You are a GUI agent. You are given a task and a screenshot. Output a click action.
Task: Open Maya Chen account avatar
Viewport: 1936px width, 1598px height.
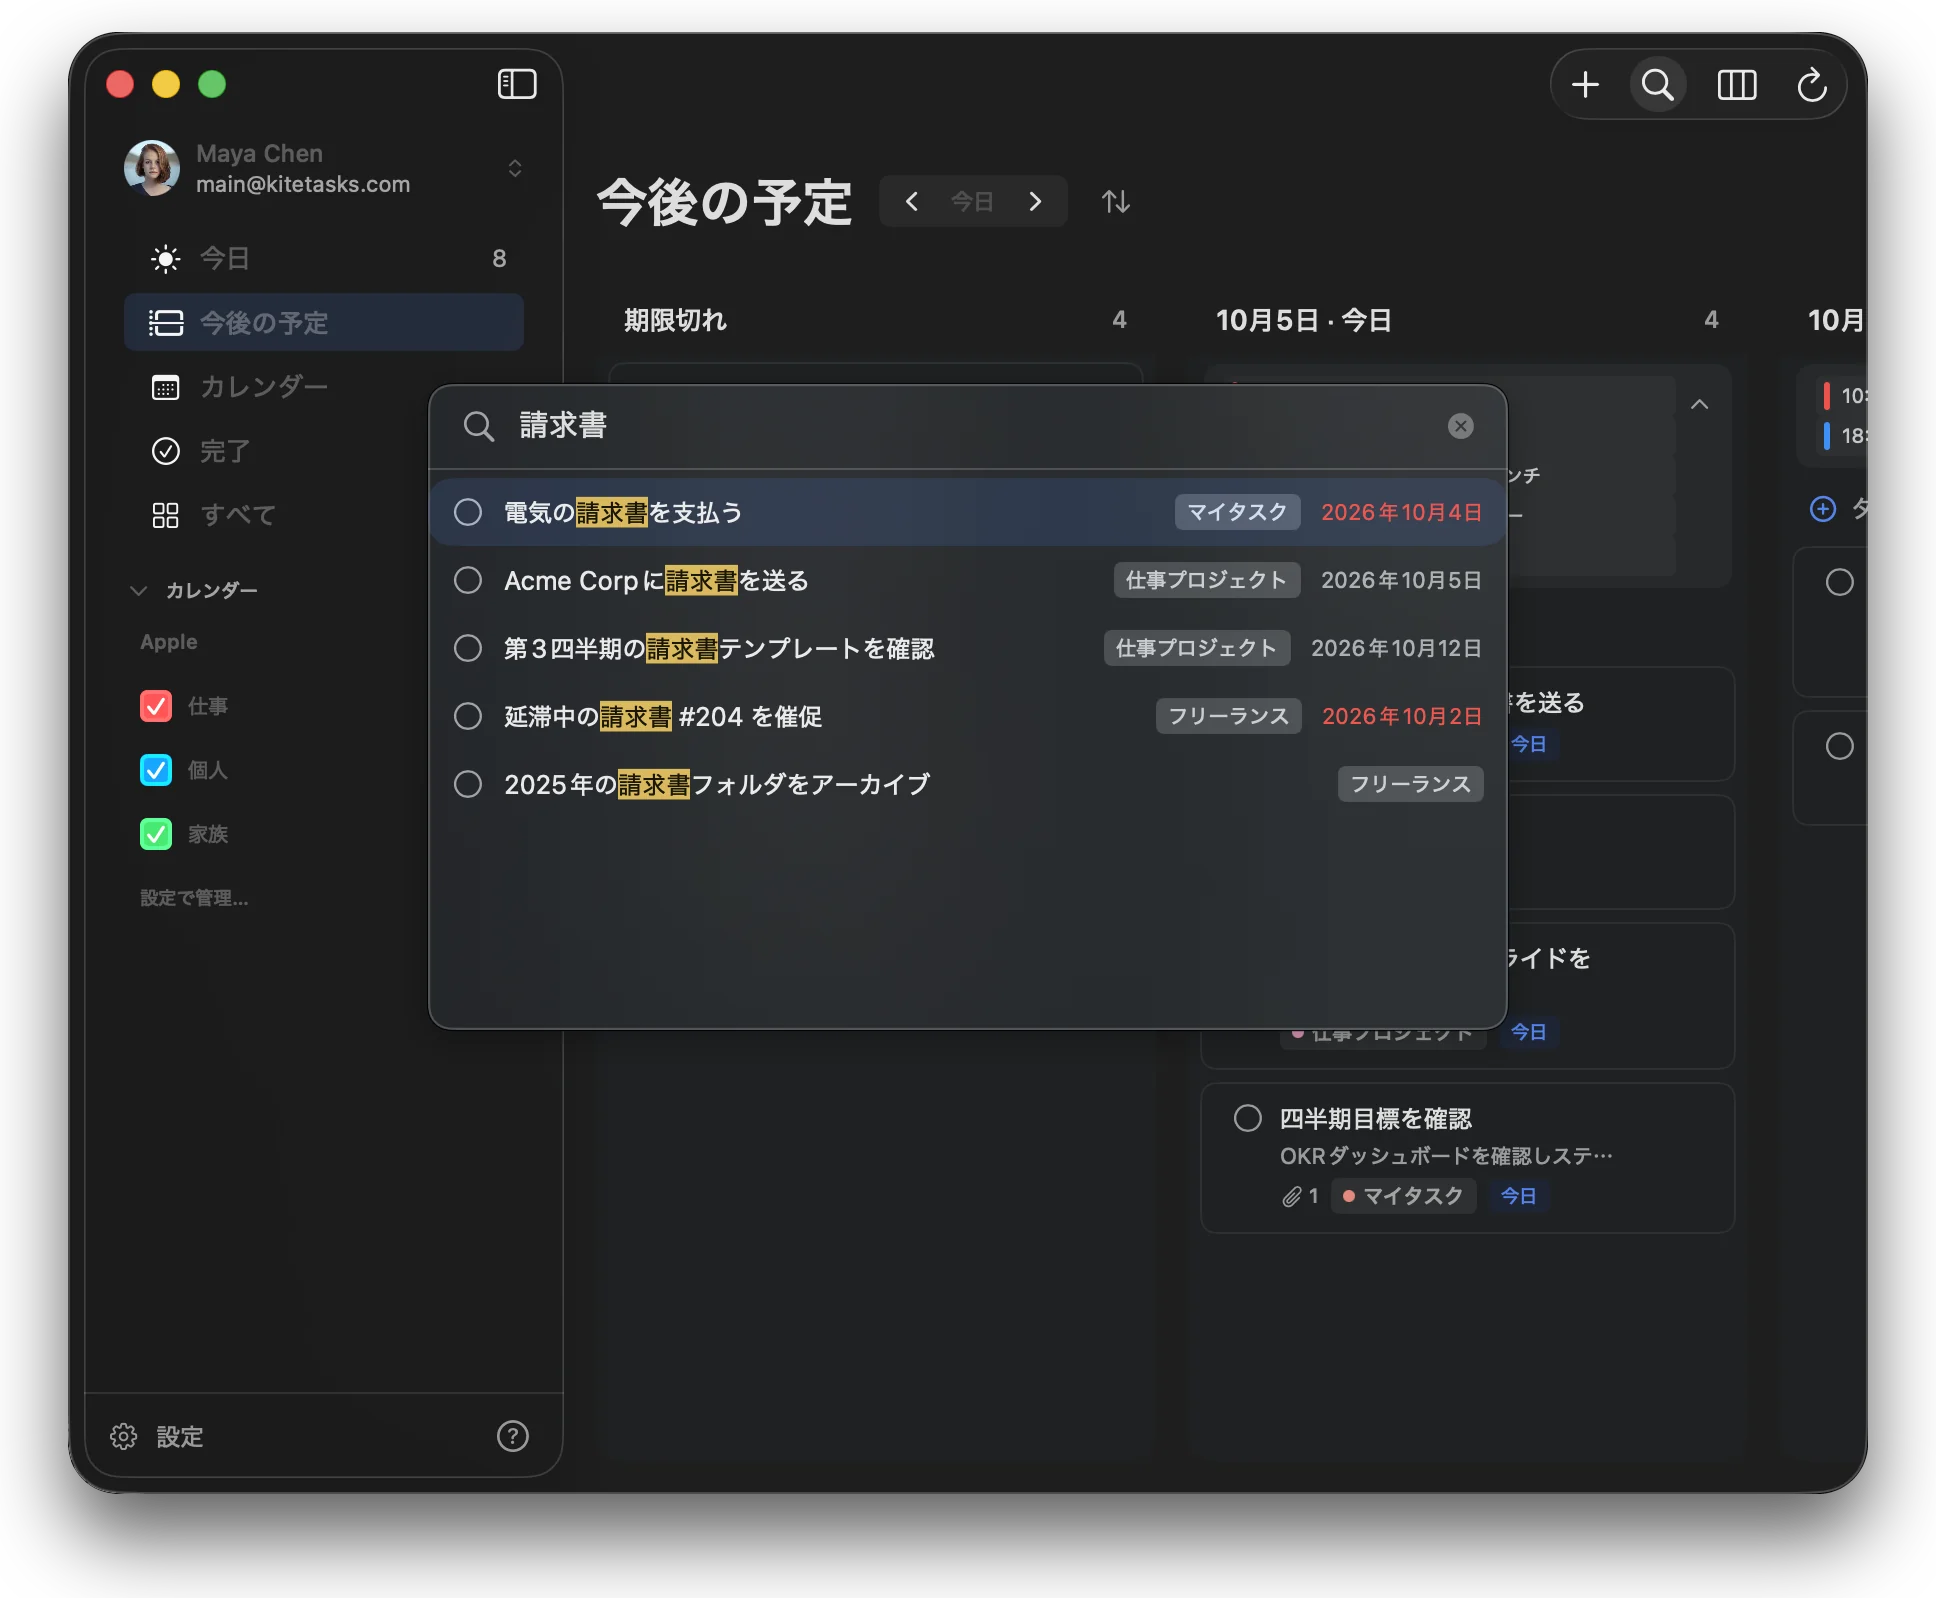(152, 168)
